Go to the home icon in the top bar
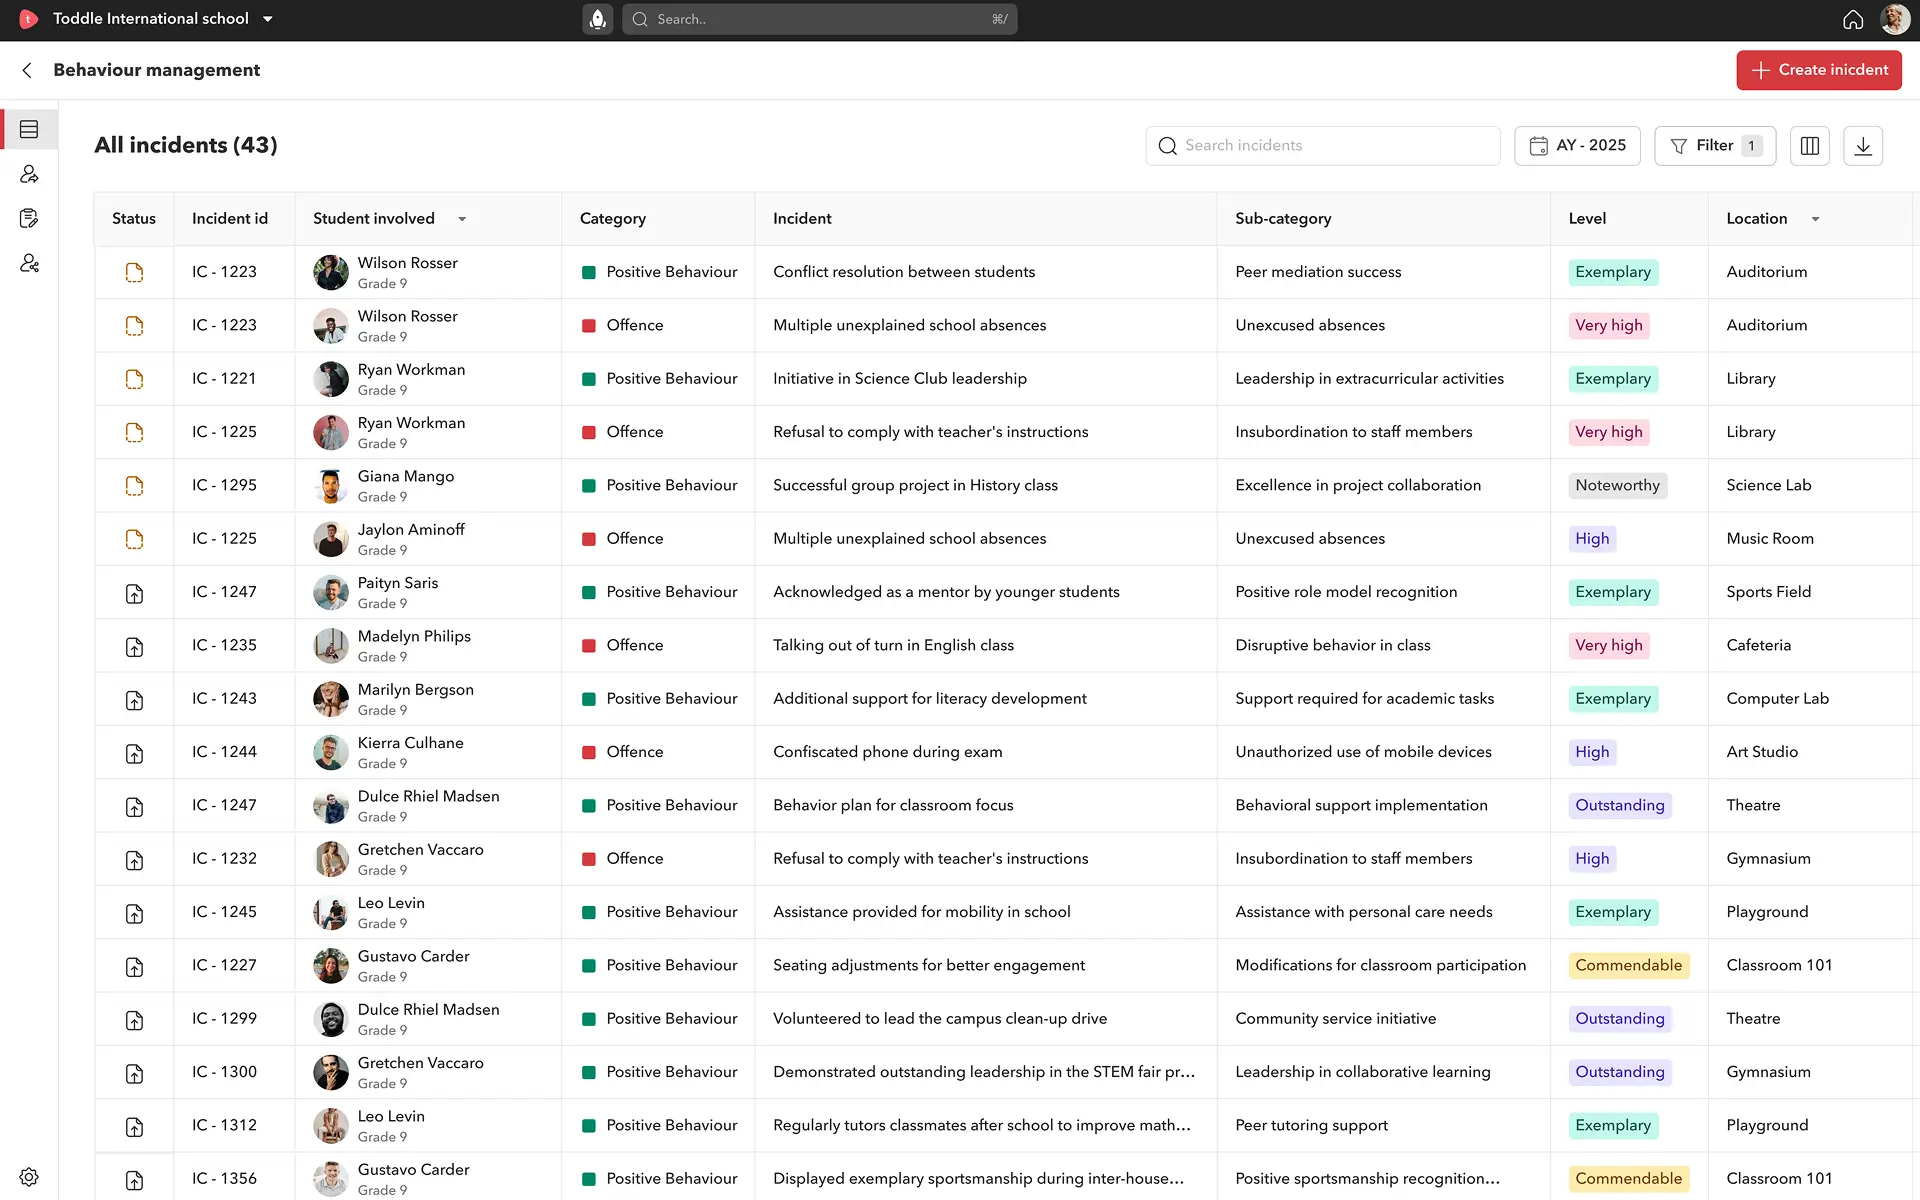Screen dimensions: 1920x1200 1852,19
